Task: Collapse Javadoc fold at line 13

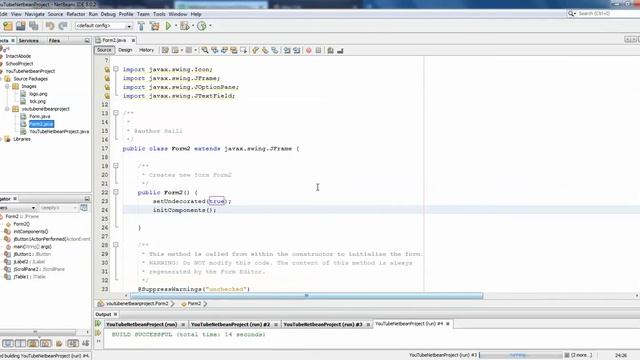Action: point(116,113)
